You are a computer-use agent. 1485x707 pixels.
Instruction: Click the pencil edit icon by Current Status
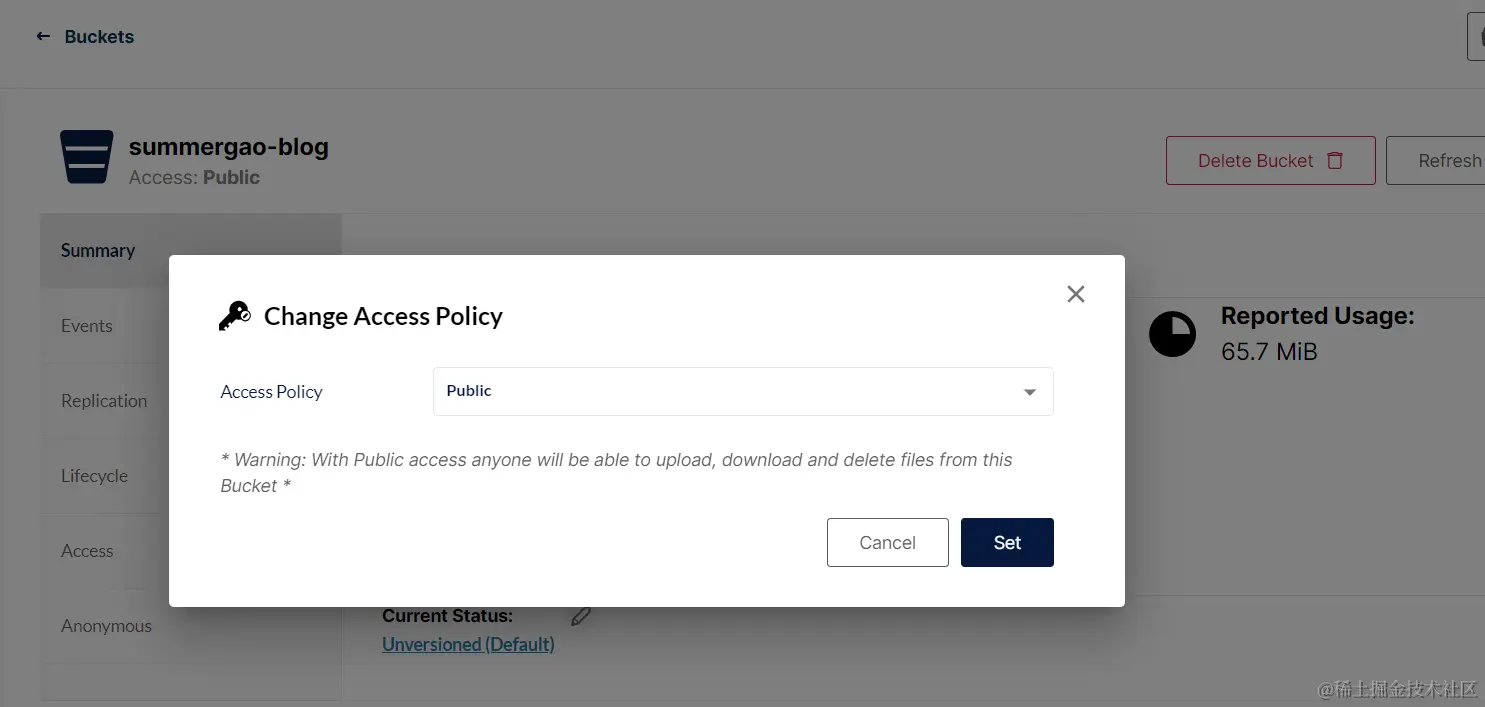pos(580,616)
